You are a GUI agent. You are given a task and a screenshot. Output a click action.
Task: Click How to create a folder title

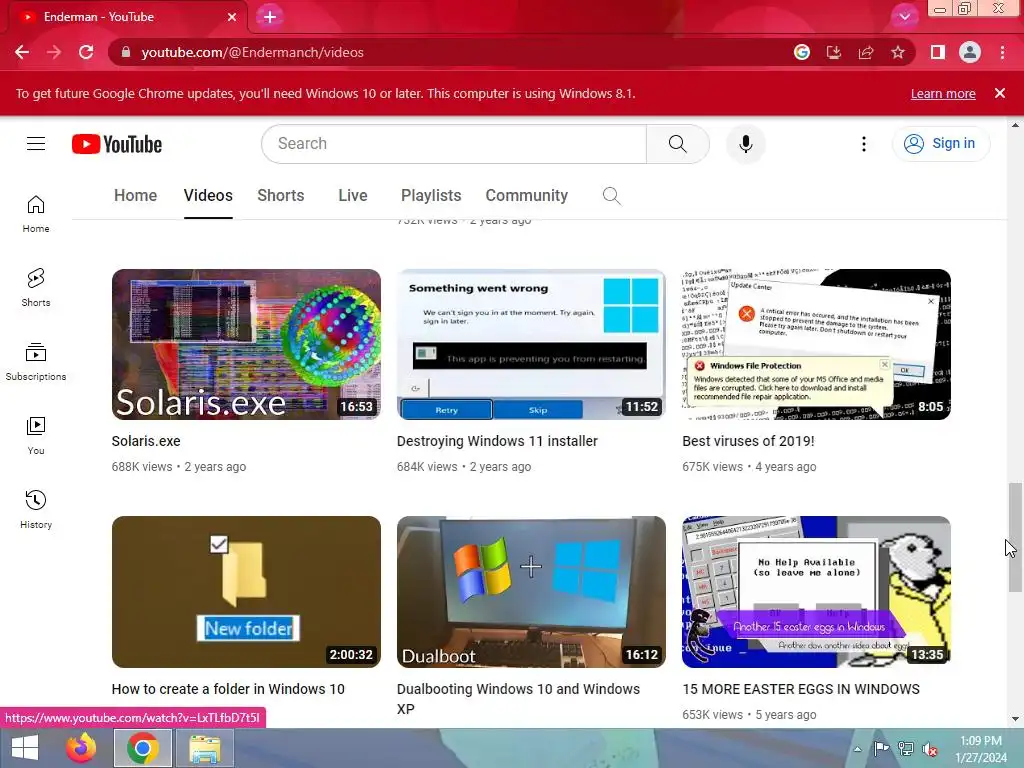(228, 689)
